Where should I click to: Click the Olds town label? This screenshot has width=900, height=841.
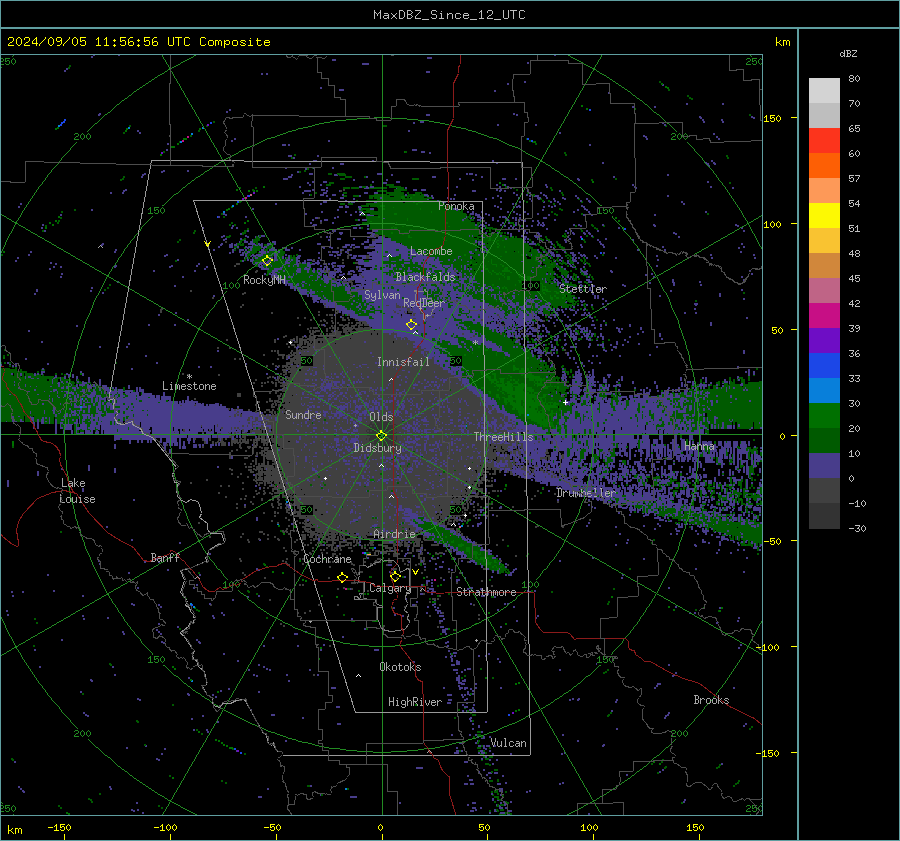[x=381, y=417]
